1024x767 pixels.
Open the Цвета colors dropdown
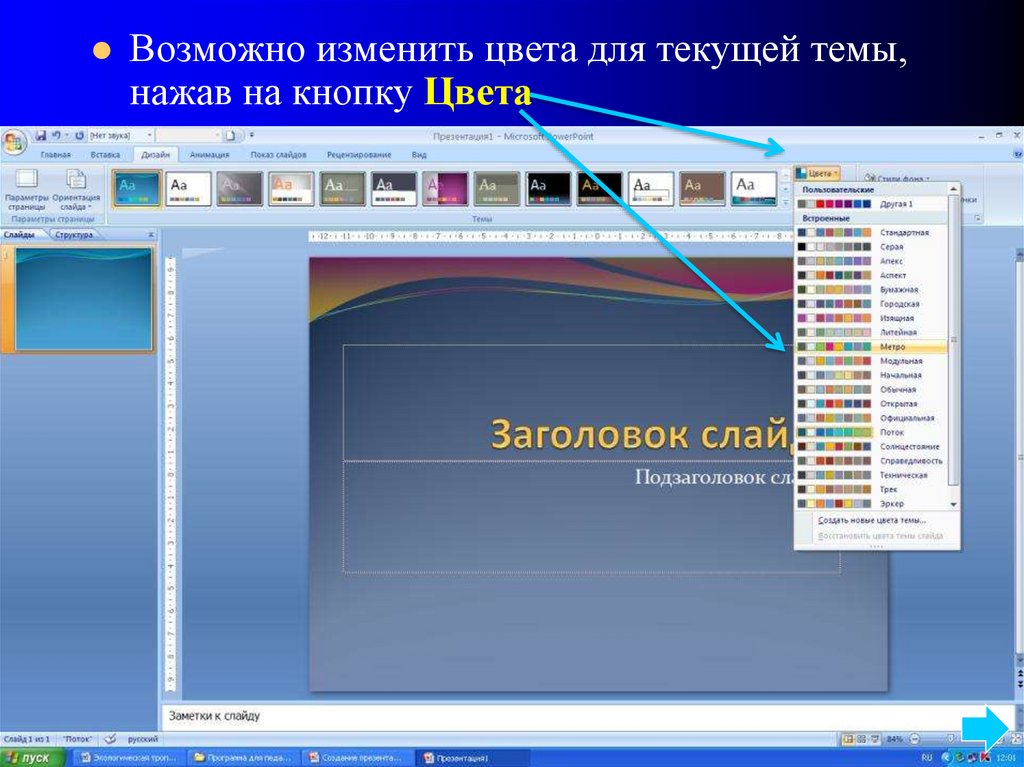[x=817, y=173]
